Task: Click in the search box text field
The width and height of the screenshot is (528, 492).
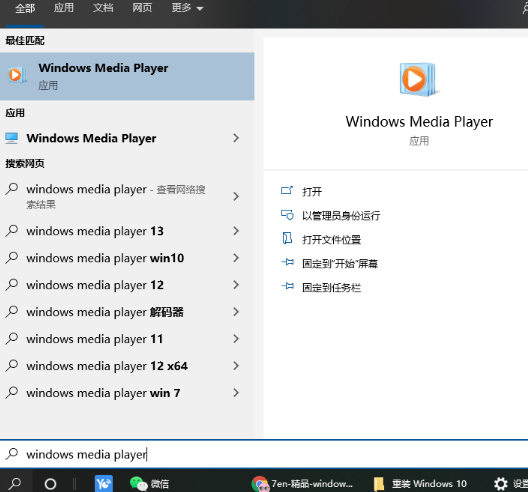Action: pyautogui.click(x=264, y=454)
